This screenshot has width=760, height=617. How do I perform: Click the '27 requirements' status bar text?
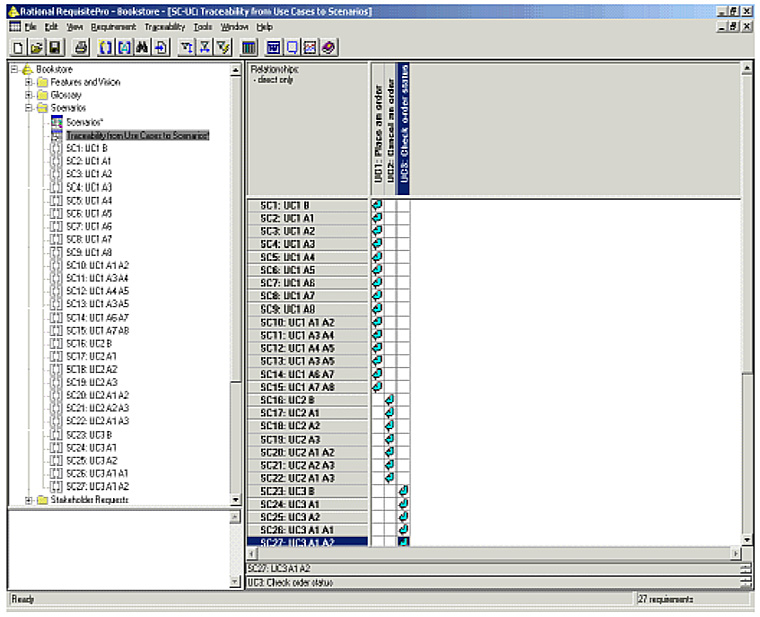click(665, 599)
